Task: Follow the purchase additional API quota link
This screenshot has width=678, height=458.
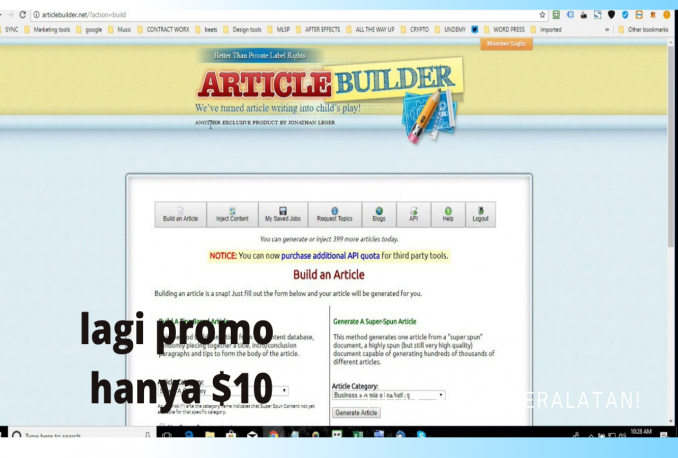Action: [x=337, y=256]
